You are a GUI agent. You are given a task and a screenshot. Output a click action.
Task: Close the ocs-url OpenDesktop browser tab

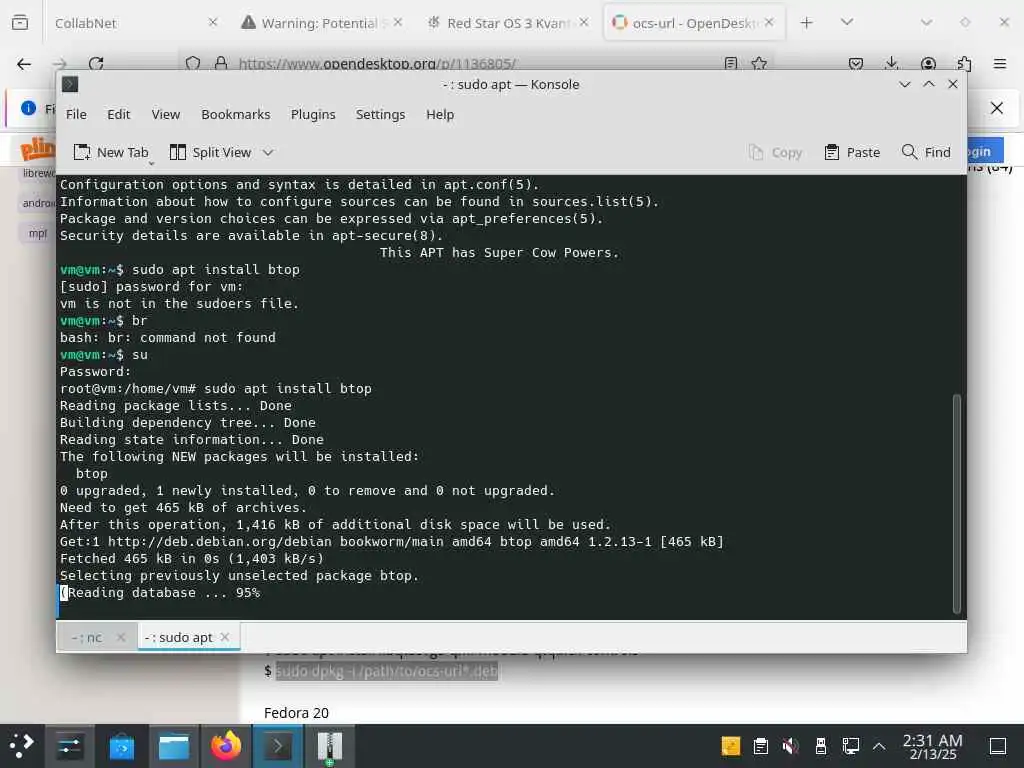coord(769,23)
